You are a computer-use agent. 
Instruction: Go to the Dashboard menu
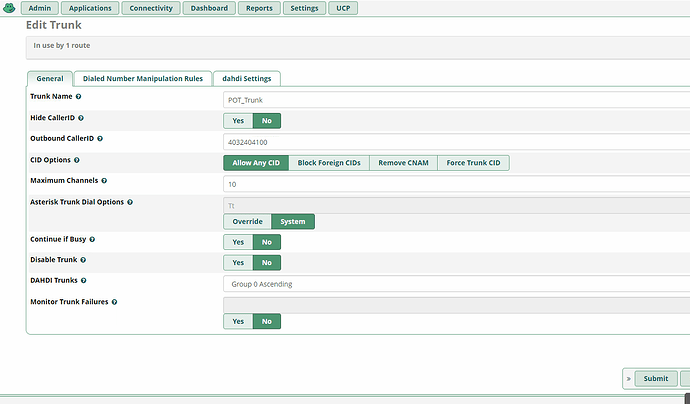(209, 8)
